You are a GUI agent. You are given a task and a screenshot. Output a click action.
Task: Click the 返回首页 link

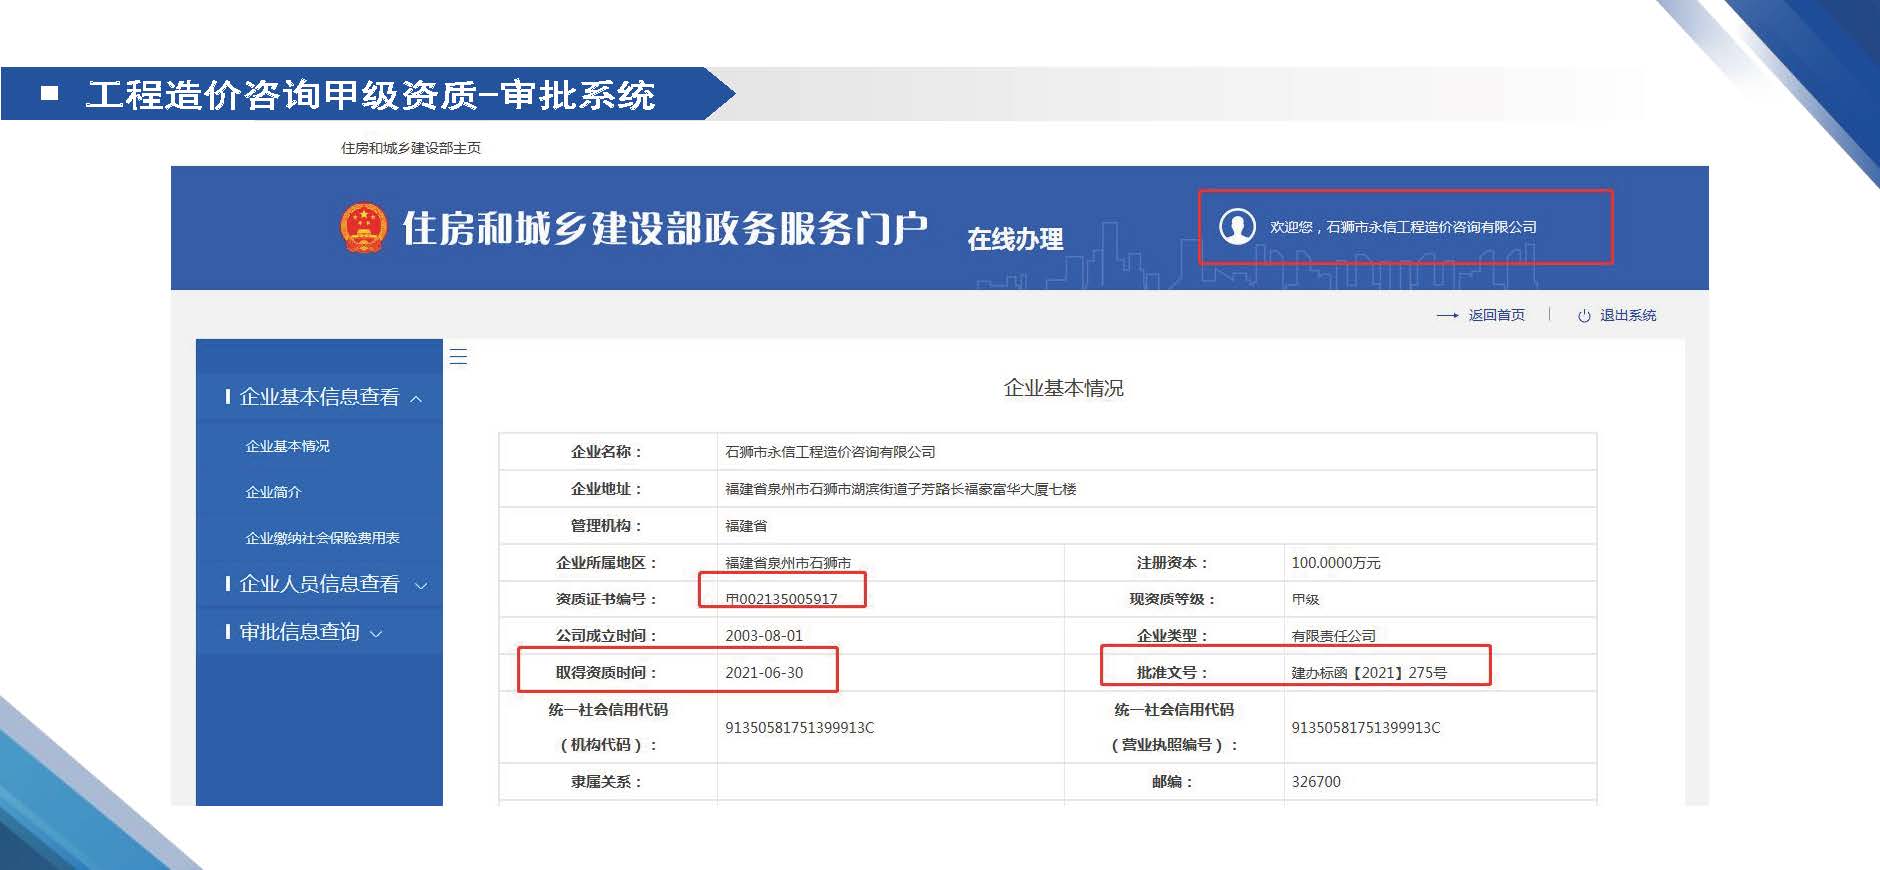[x=1496, y=315]
